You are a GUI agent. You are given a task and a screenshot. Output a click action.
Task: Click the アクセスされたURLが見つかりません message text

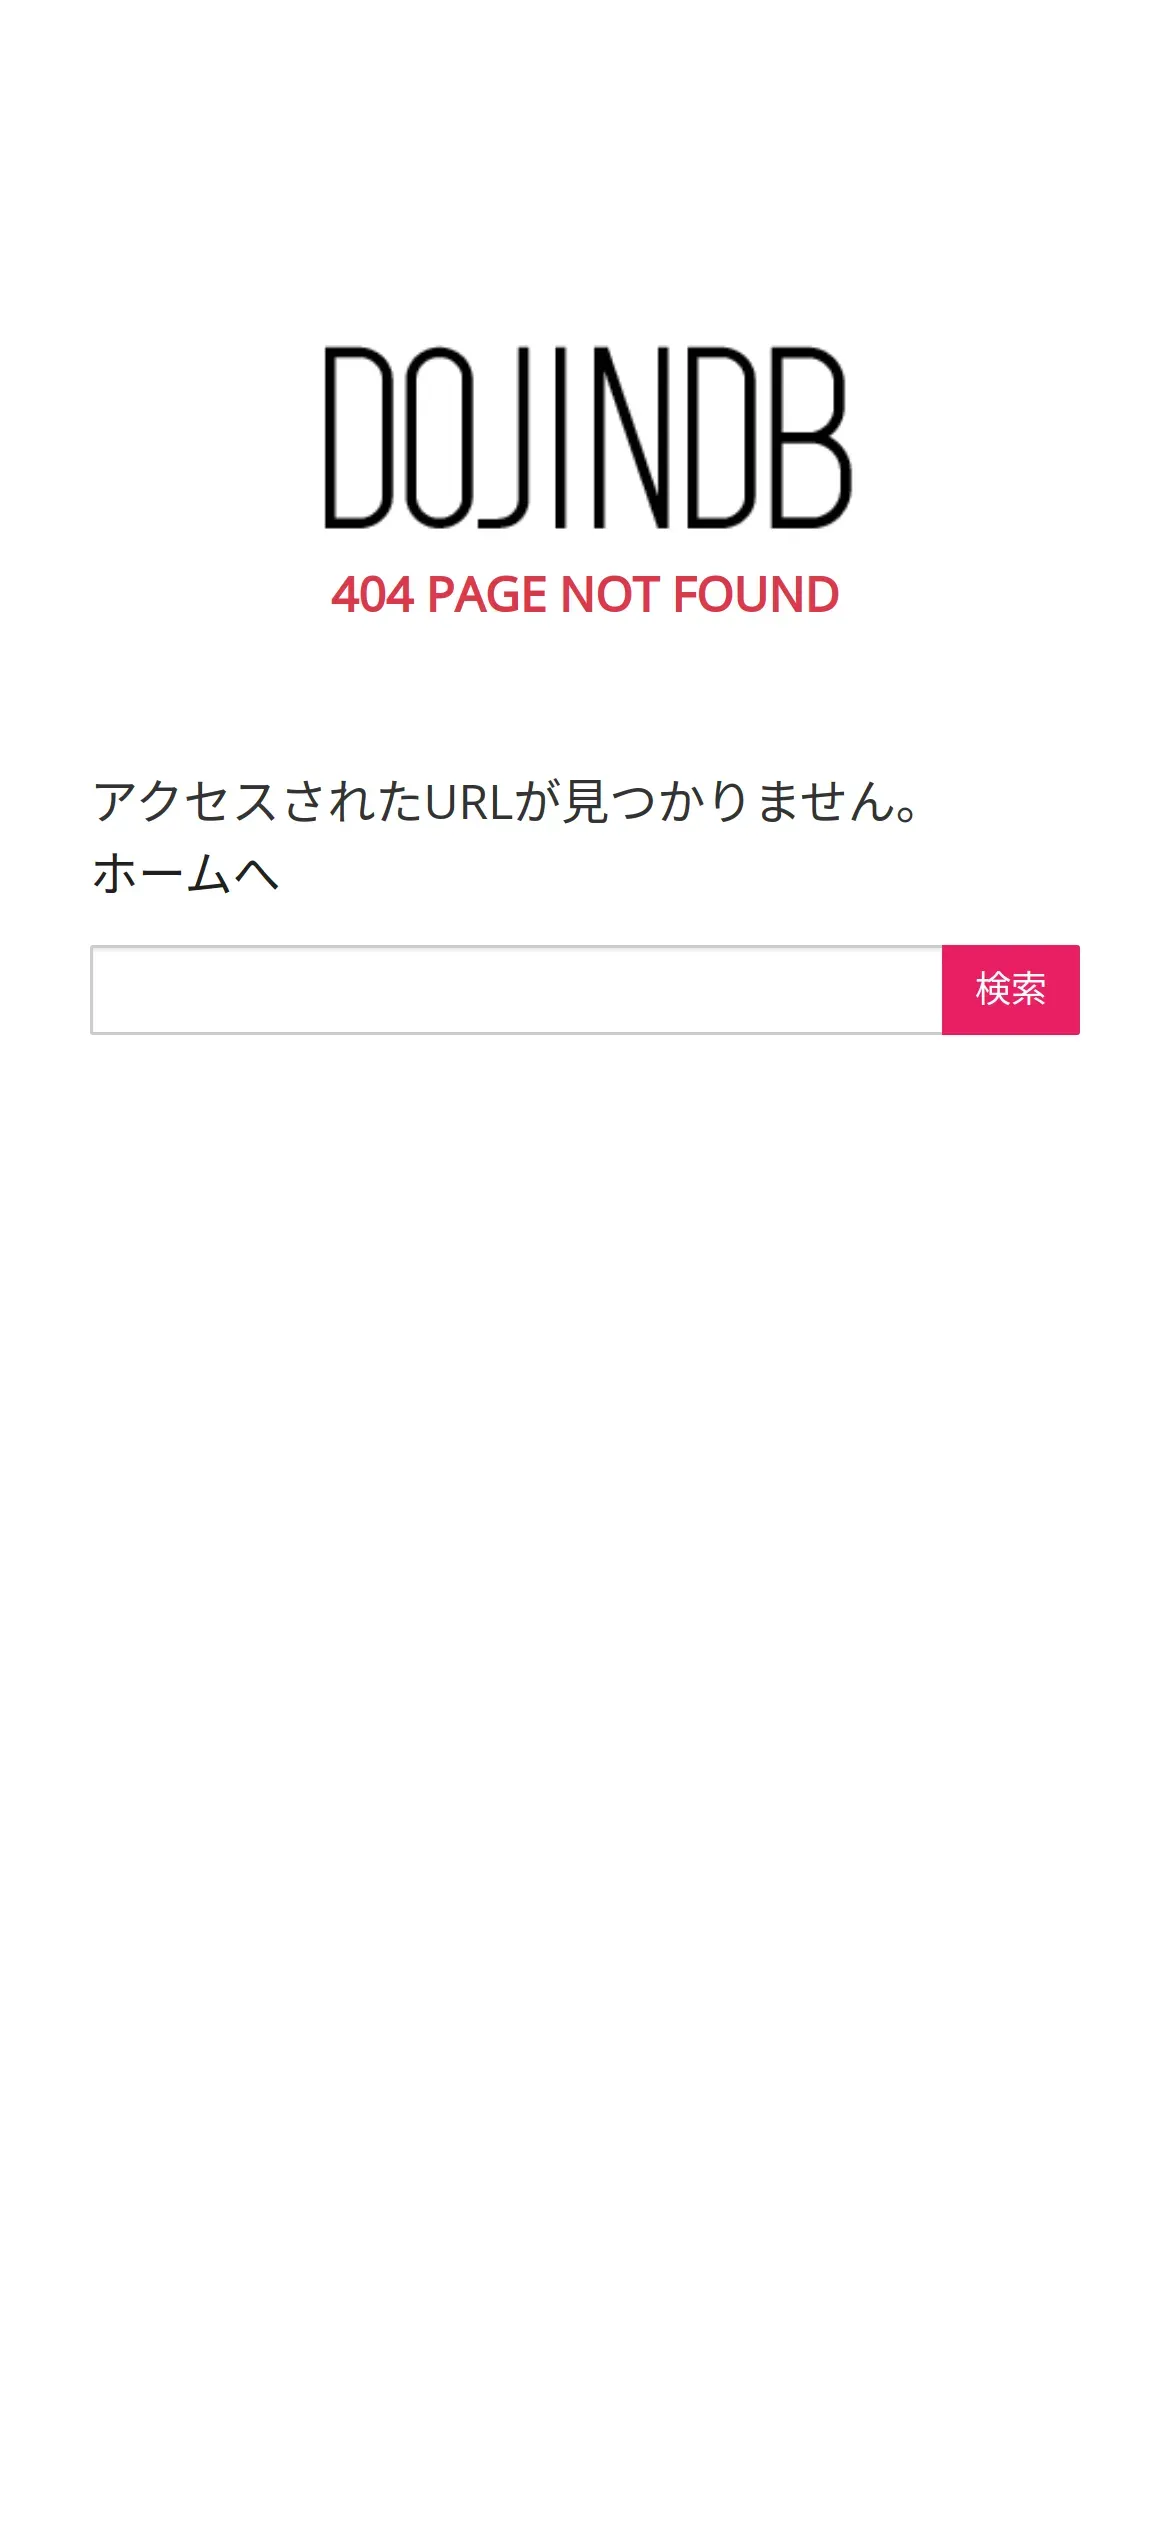click(x=506, y=802)
